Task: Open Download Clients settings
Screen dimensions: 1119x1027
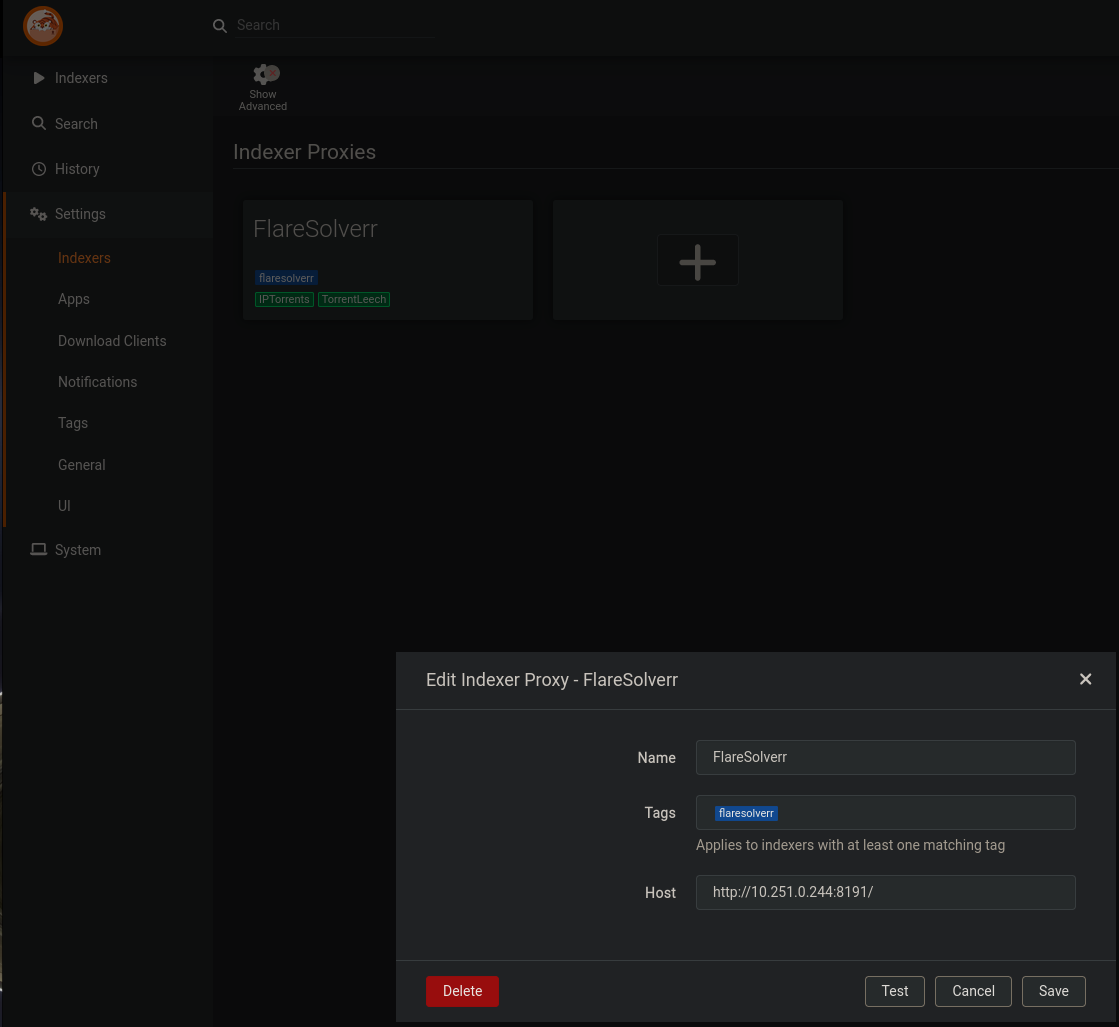Action: 112,341
